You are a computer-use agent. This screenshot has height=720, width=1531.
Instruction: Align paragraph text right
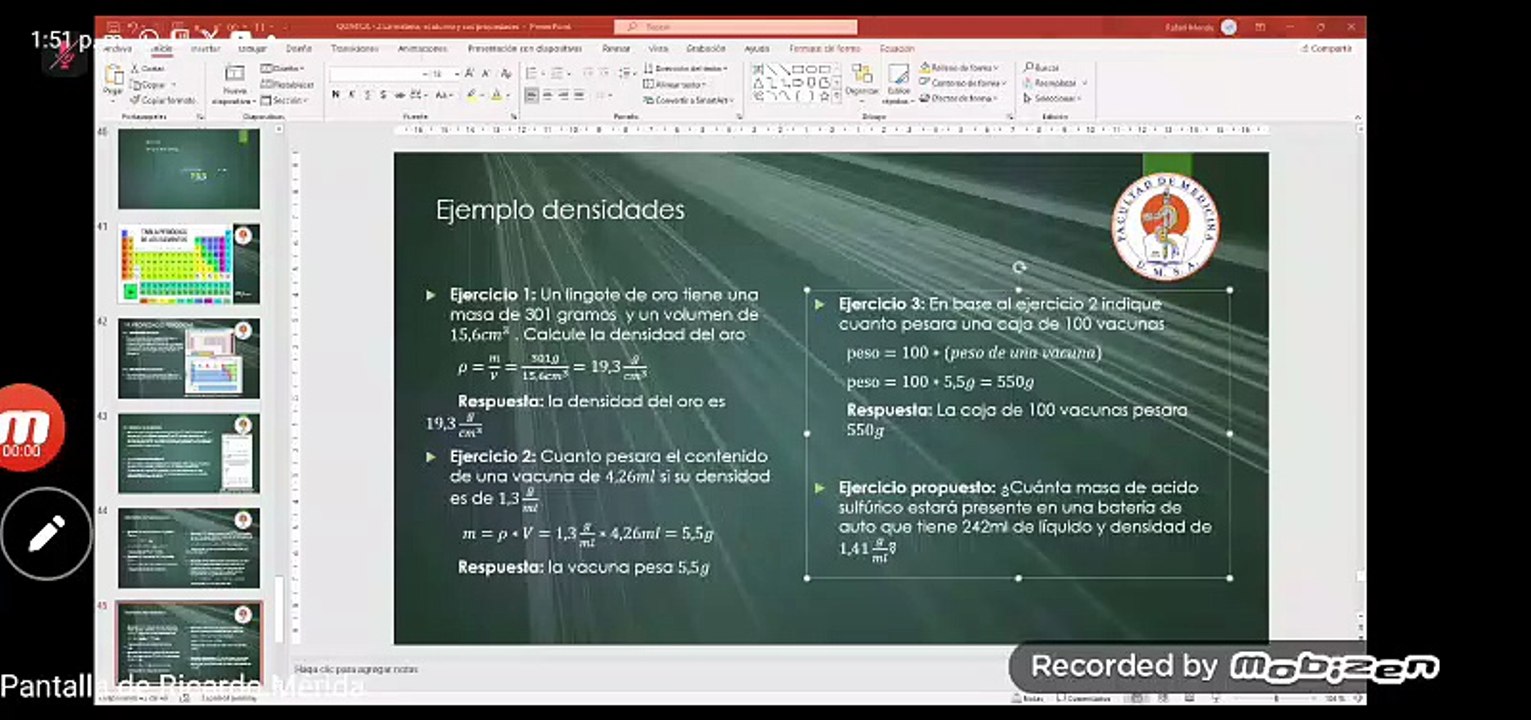pos(563,95)
